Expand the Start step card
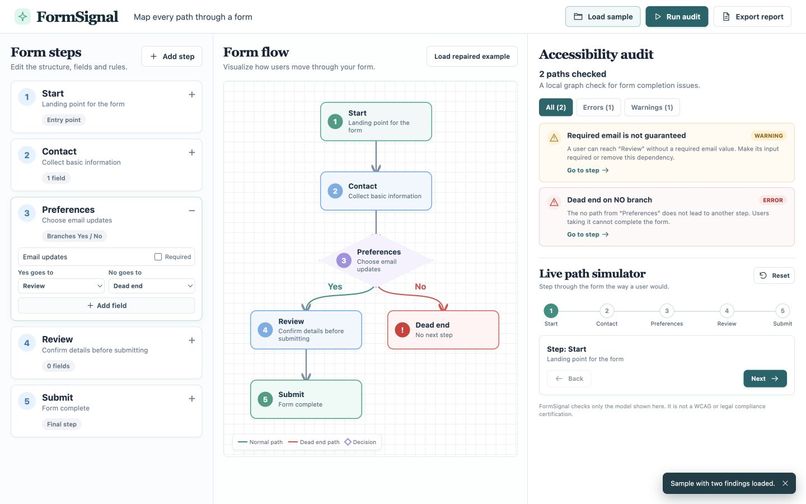 pyautogui.click(x=192, y=95)
